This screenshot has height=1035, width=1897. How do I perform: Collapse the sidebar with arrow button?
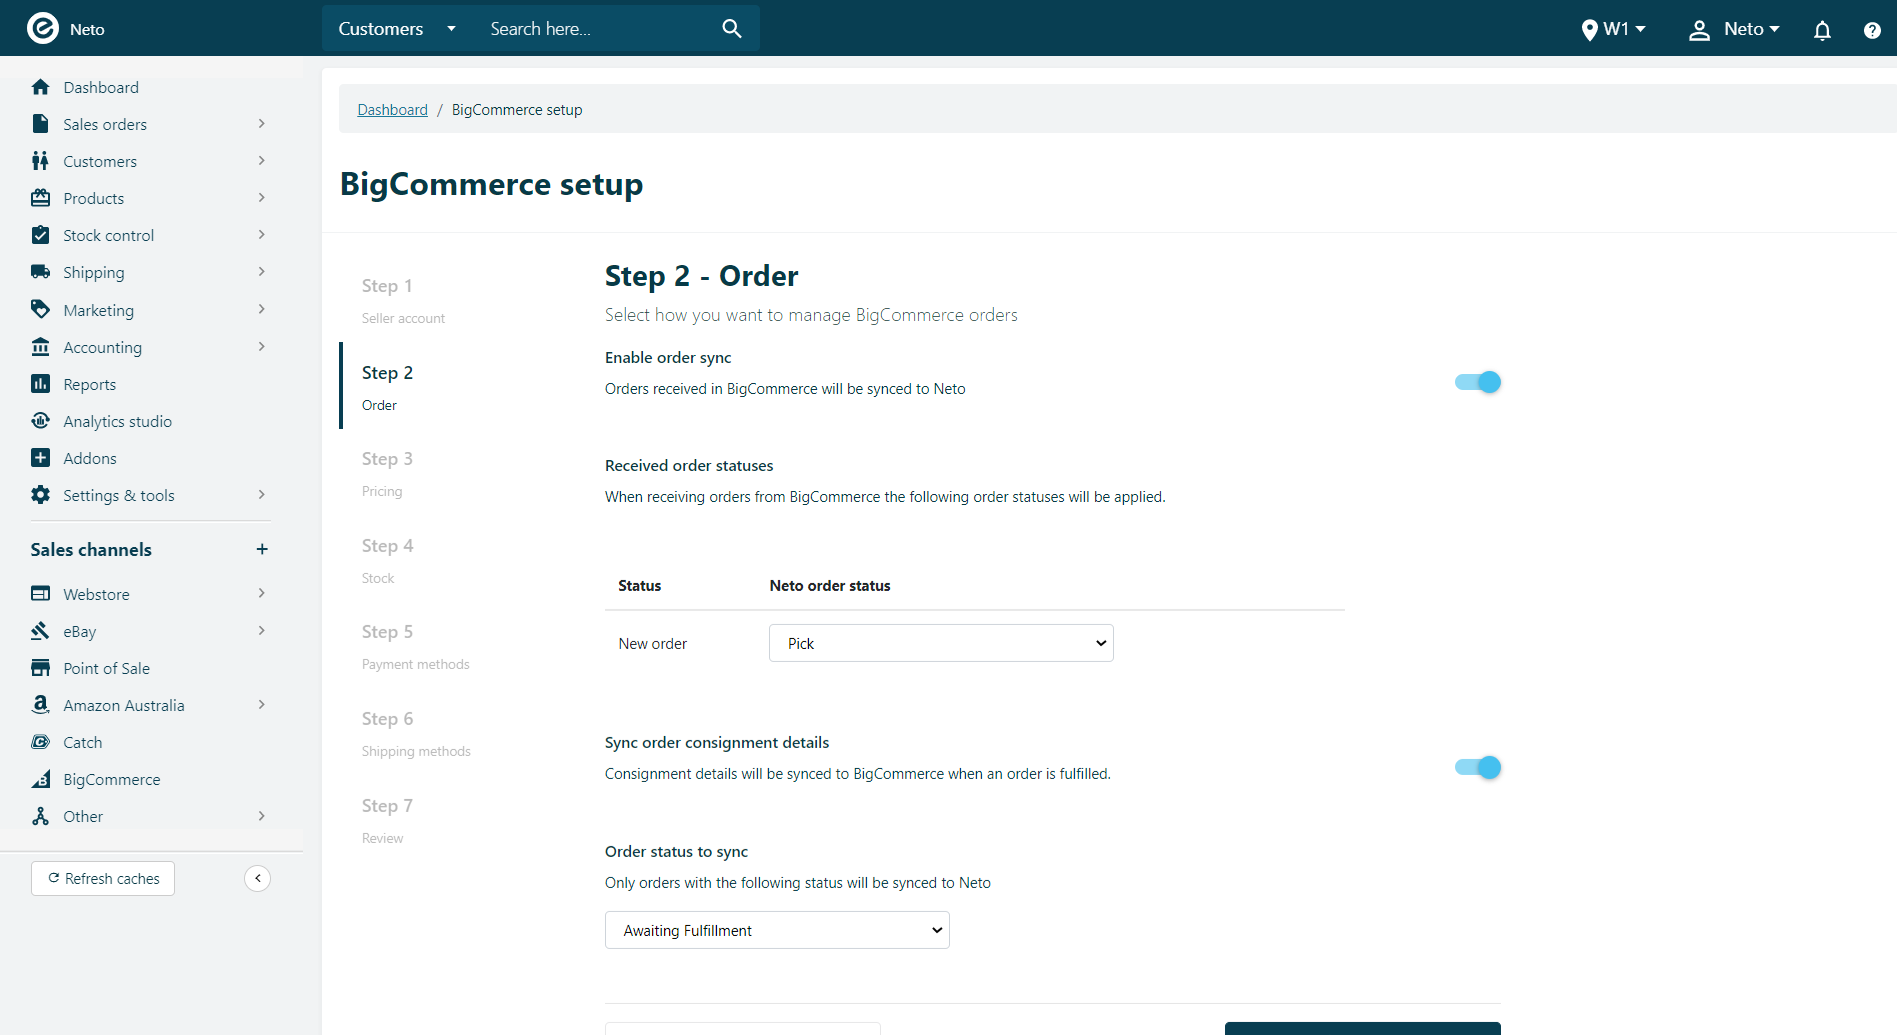[x=257, y=878]
